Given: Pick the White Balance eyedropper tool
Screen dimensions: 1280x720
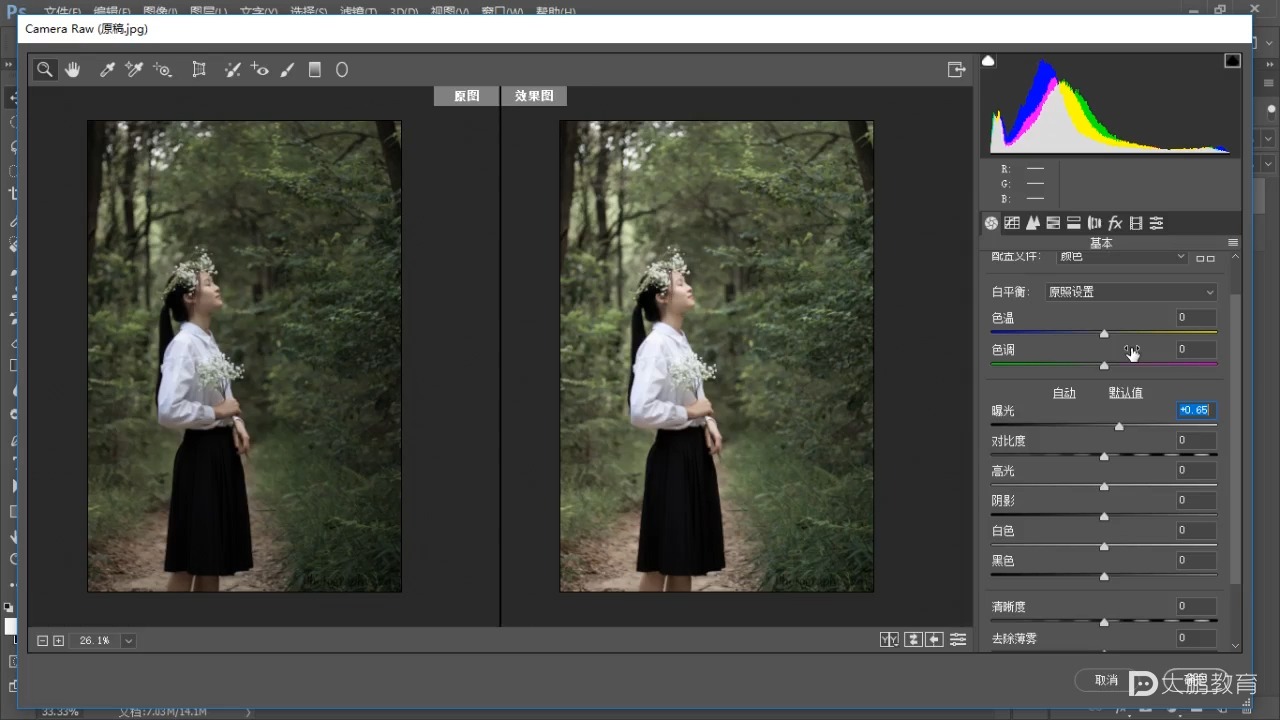Looking at the screenshot, I should pyautogui.click(x=107, y=70).
